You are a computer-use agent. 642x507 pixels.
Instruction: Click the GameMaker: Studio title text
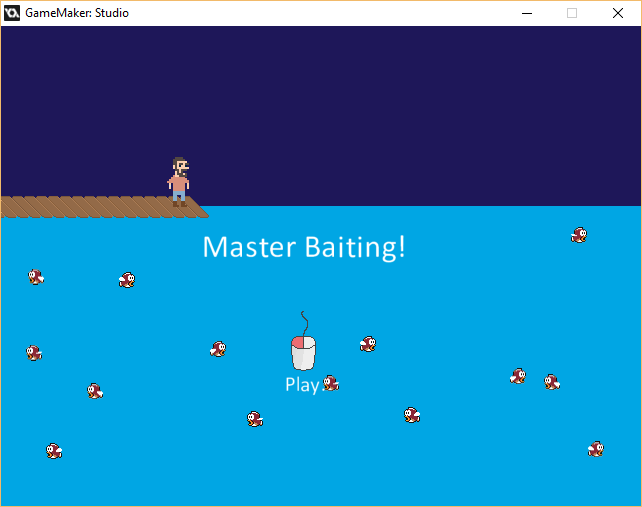[x=77, y=13]
